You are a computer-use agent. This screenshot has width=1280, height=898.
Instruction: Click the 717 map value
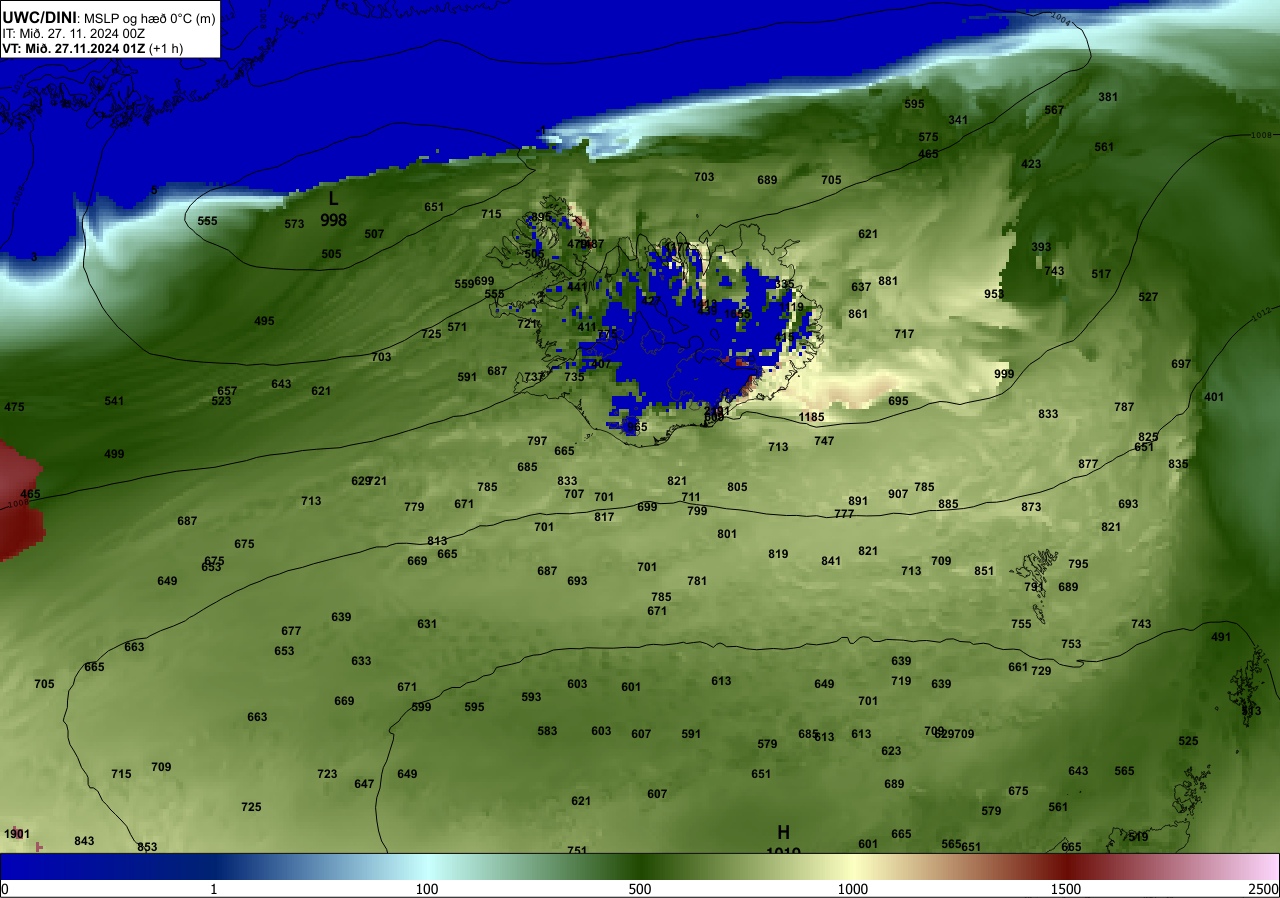tap(904, 334)
